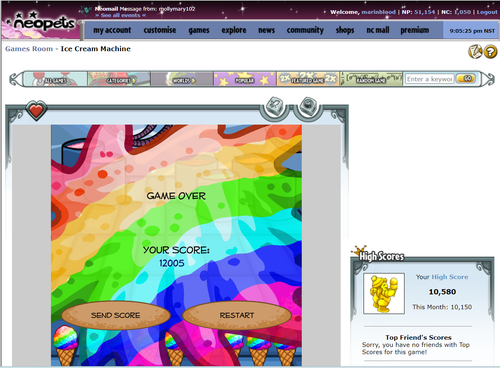
Task: Open the help question mark icon
Action: coord(491,52)
